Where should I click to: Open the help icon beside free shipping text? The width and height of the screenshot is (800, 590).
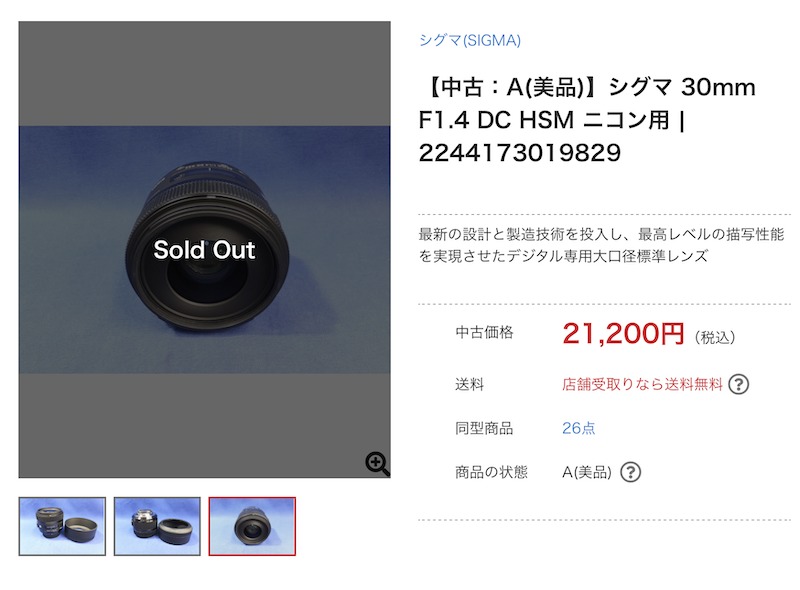(x=739, y=384)
